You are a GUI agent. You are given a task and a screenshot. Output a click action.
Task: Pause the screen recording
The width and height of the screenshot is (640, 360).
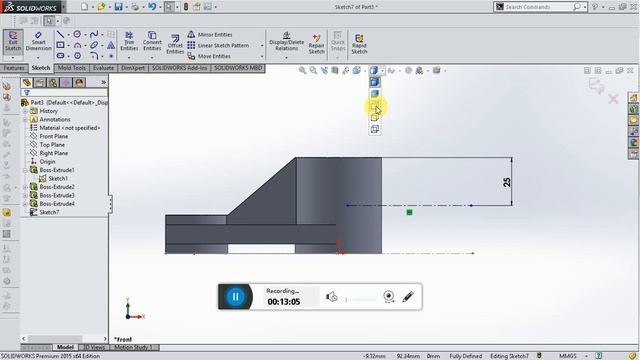pyautogui.click(x=235, y=297)
